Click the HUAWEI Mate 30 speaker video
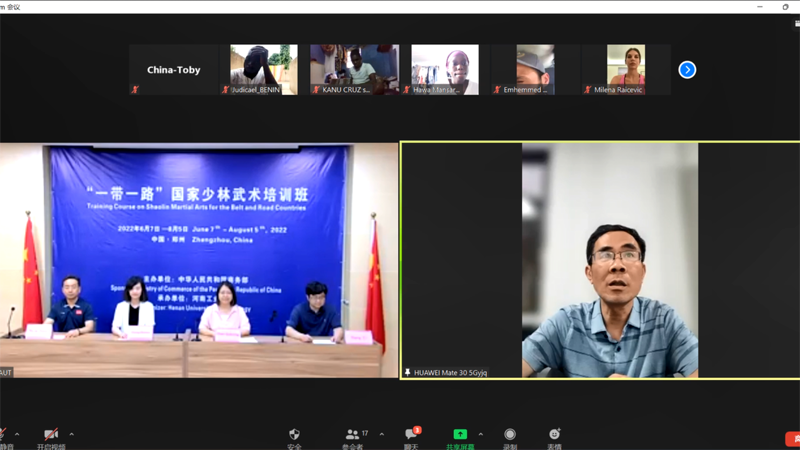This screenshot has height=450, width=800. pyautogui.click(x=600, y=260)
